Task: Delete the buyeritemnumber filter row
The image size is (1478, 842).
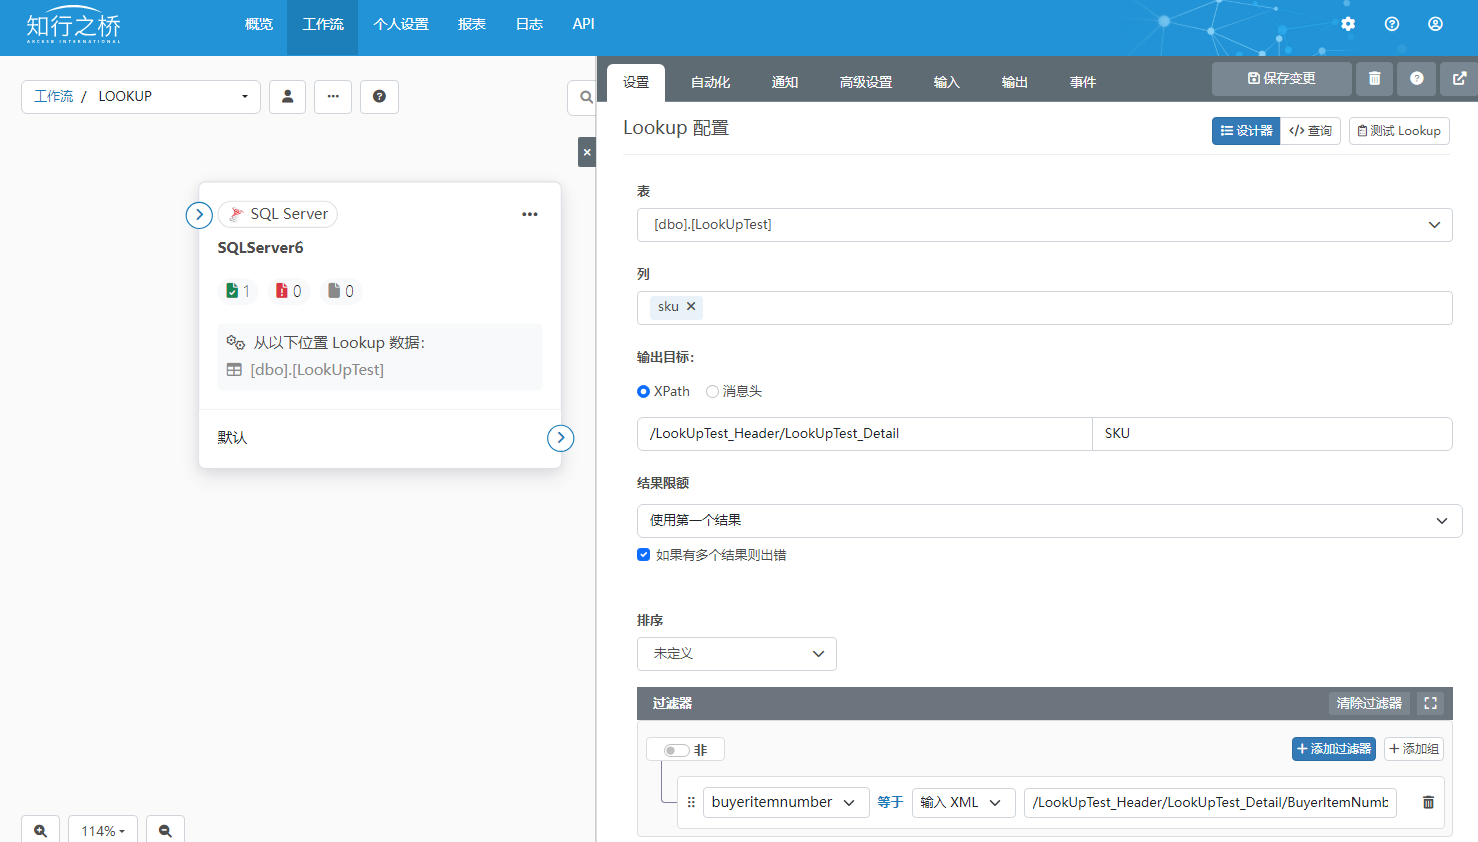Action: (1428, 802)
